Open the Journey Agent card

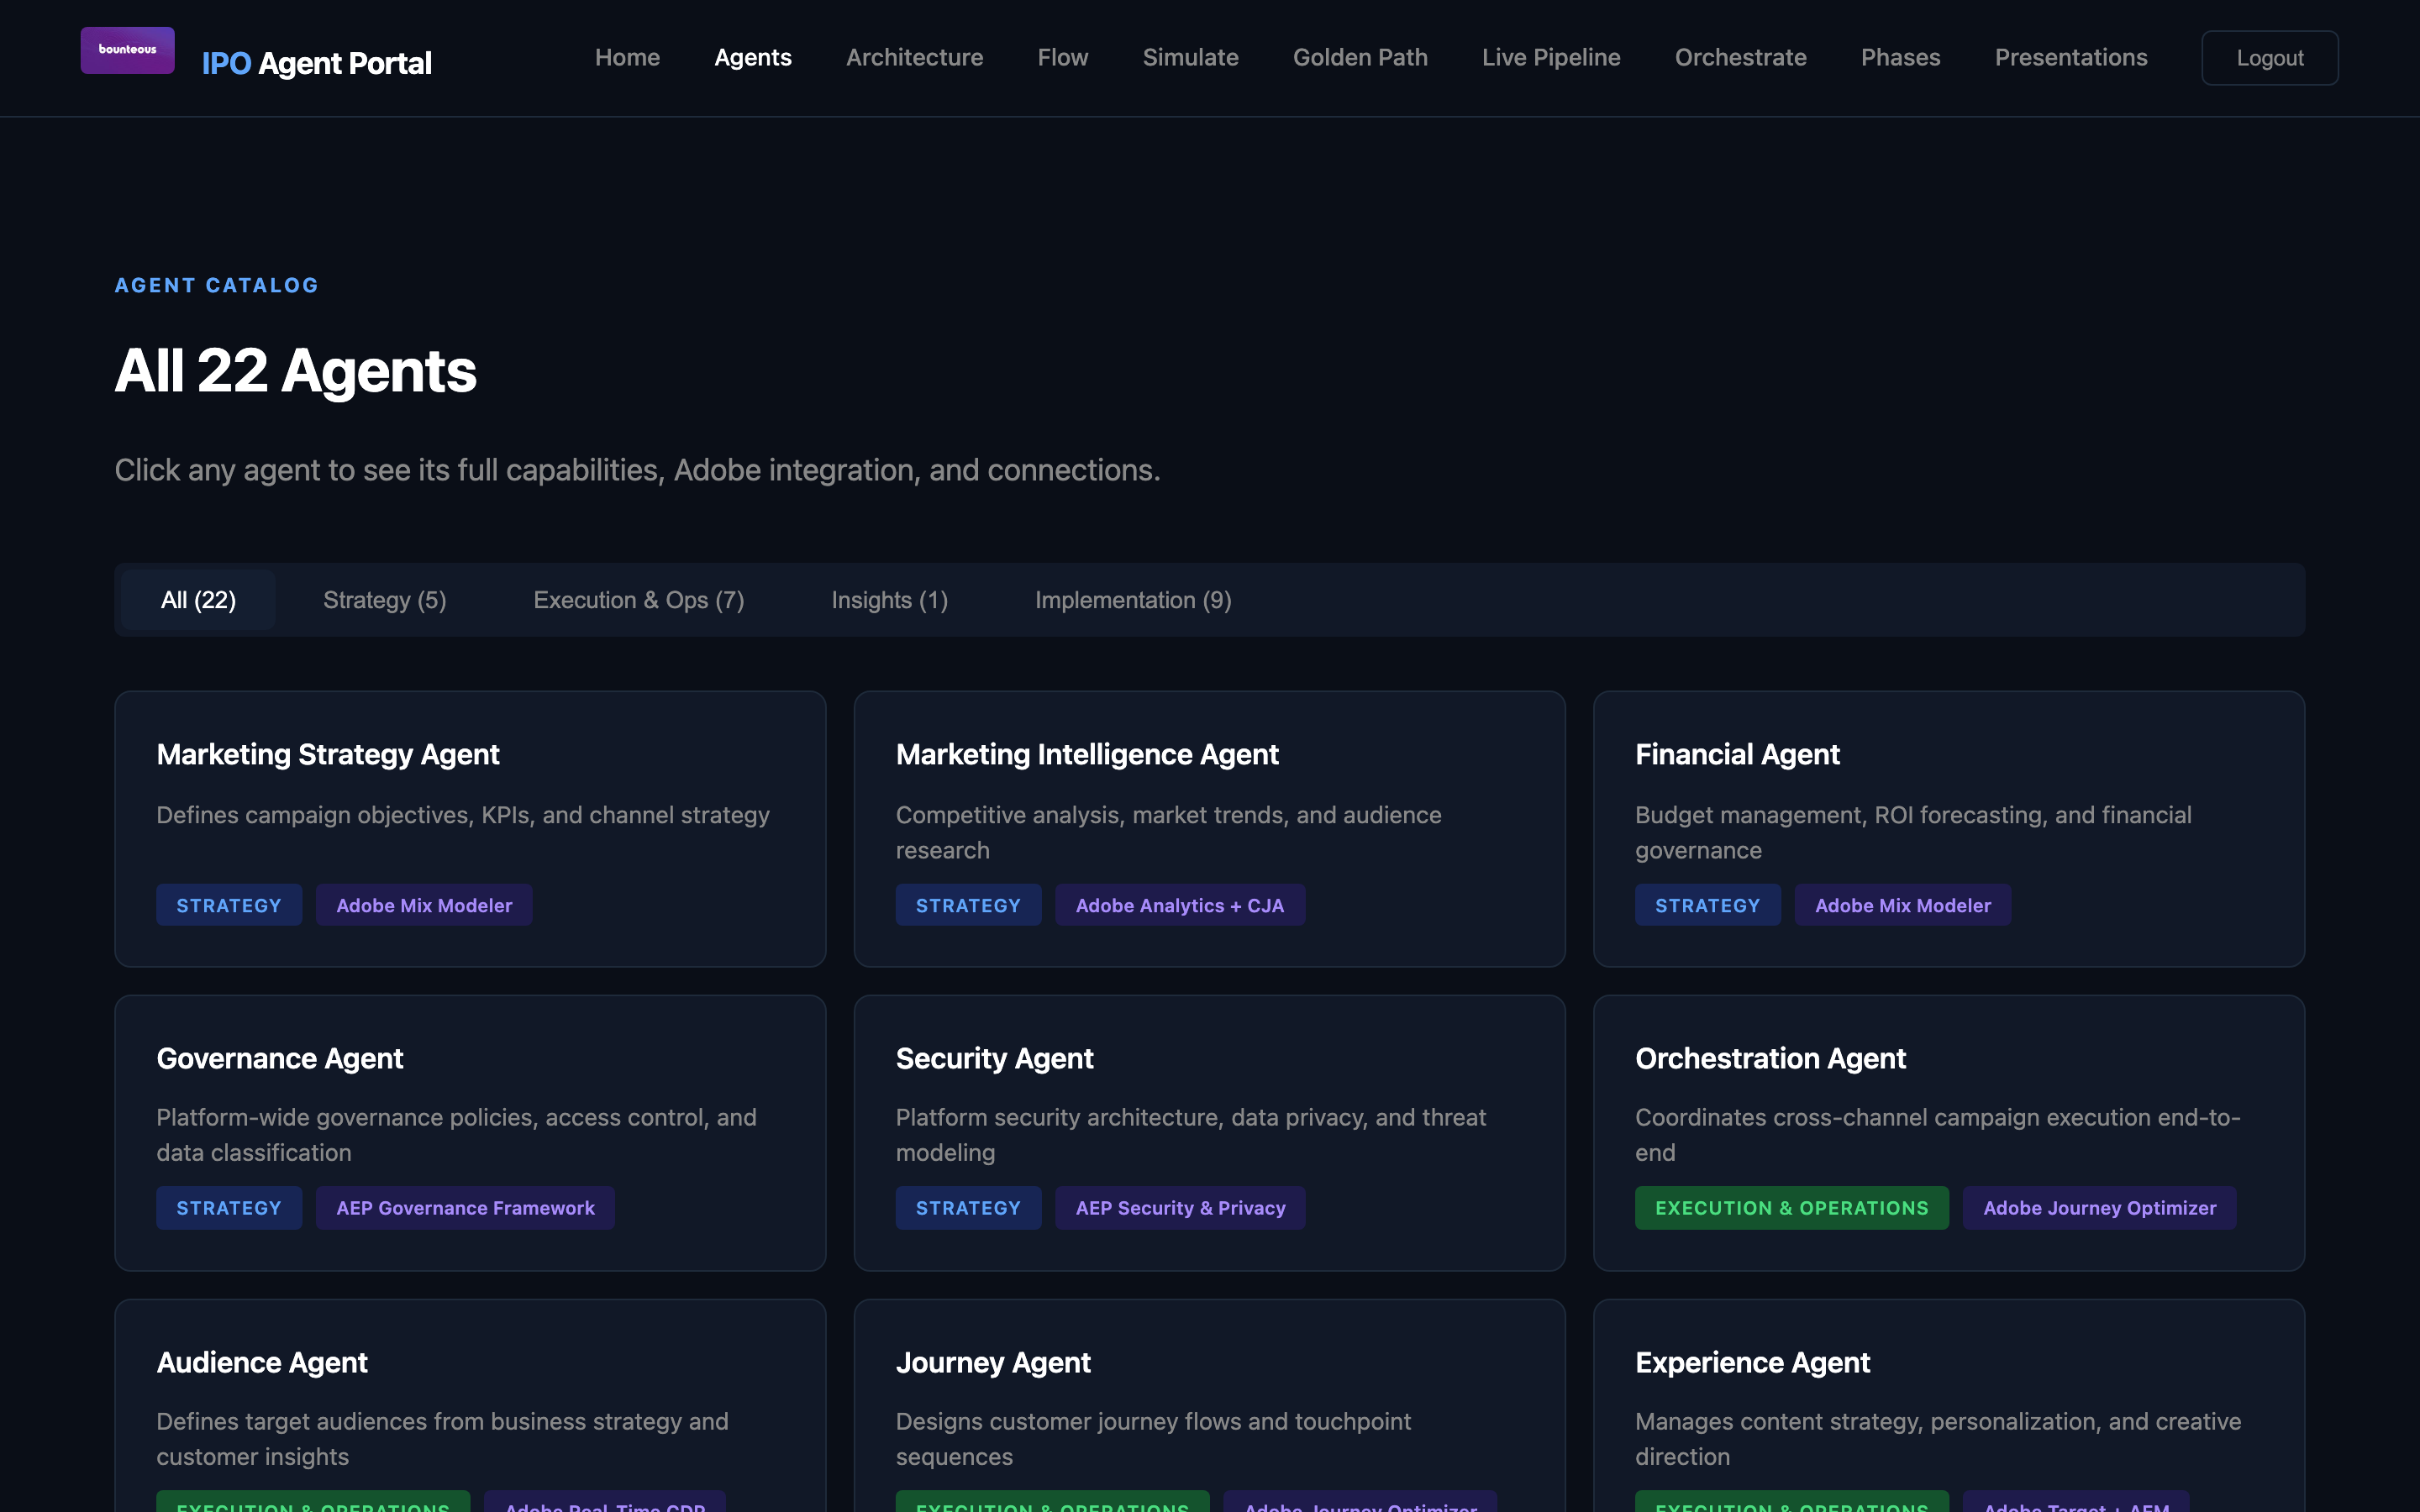point(1209,1400)
